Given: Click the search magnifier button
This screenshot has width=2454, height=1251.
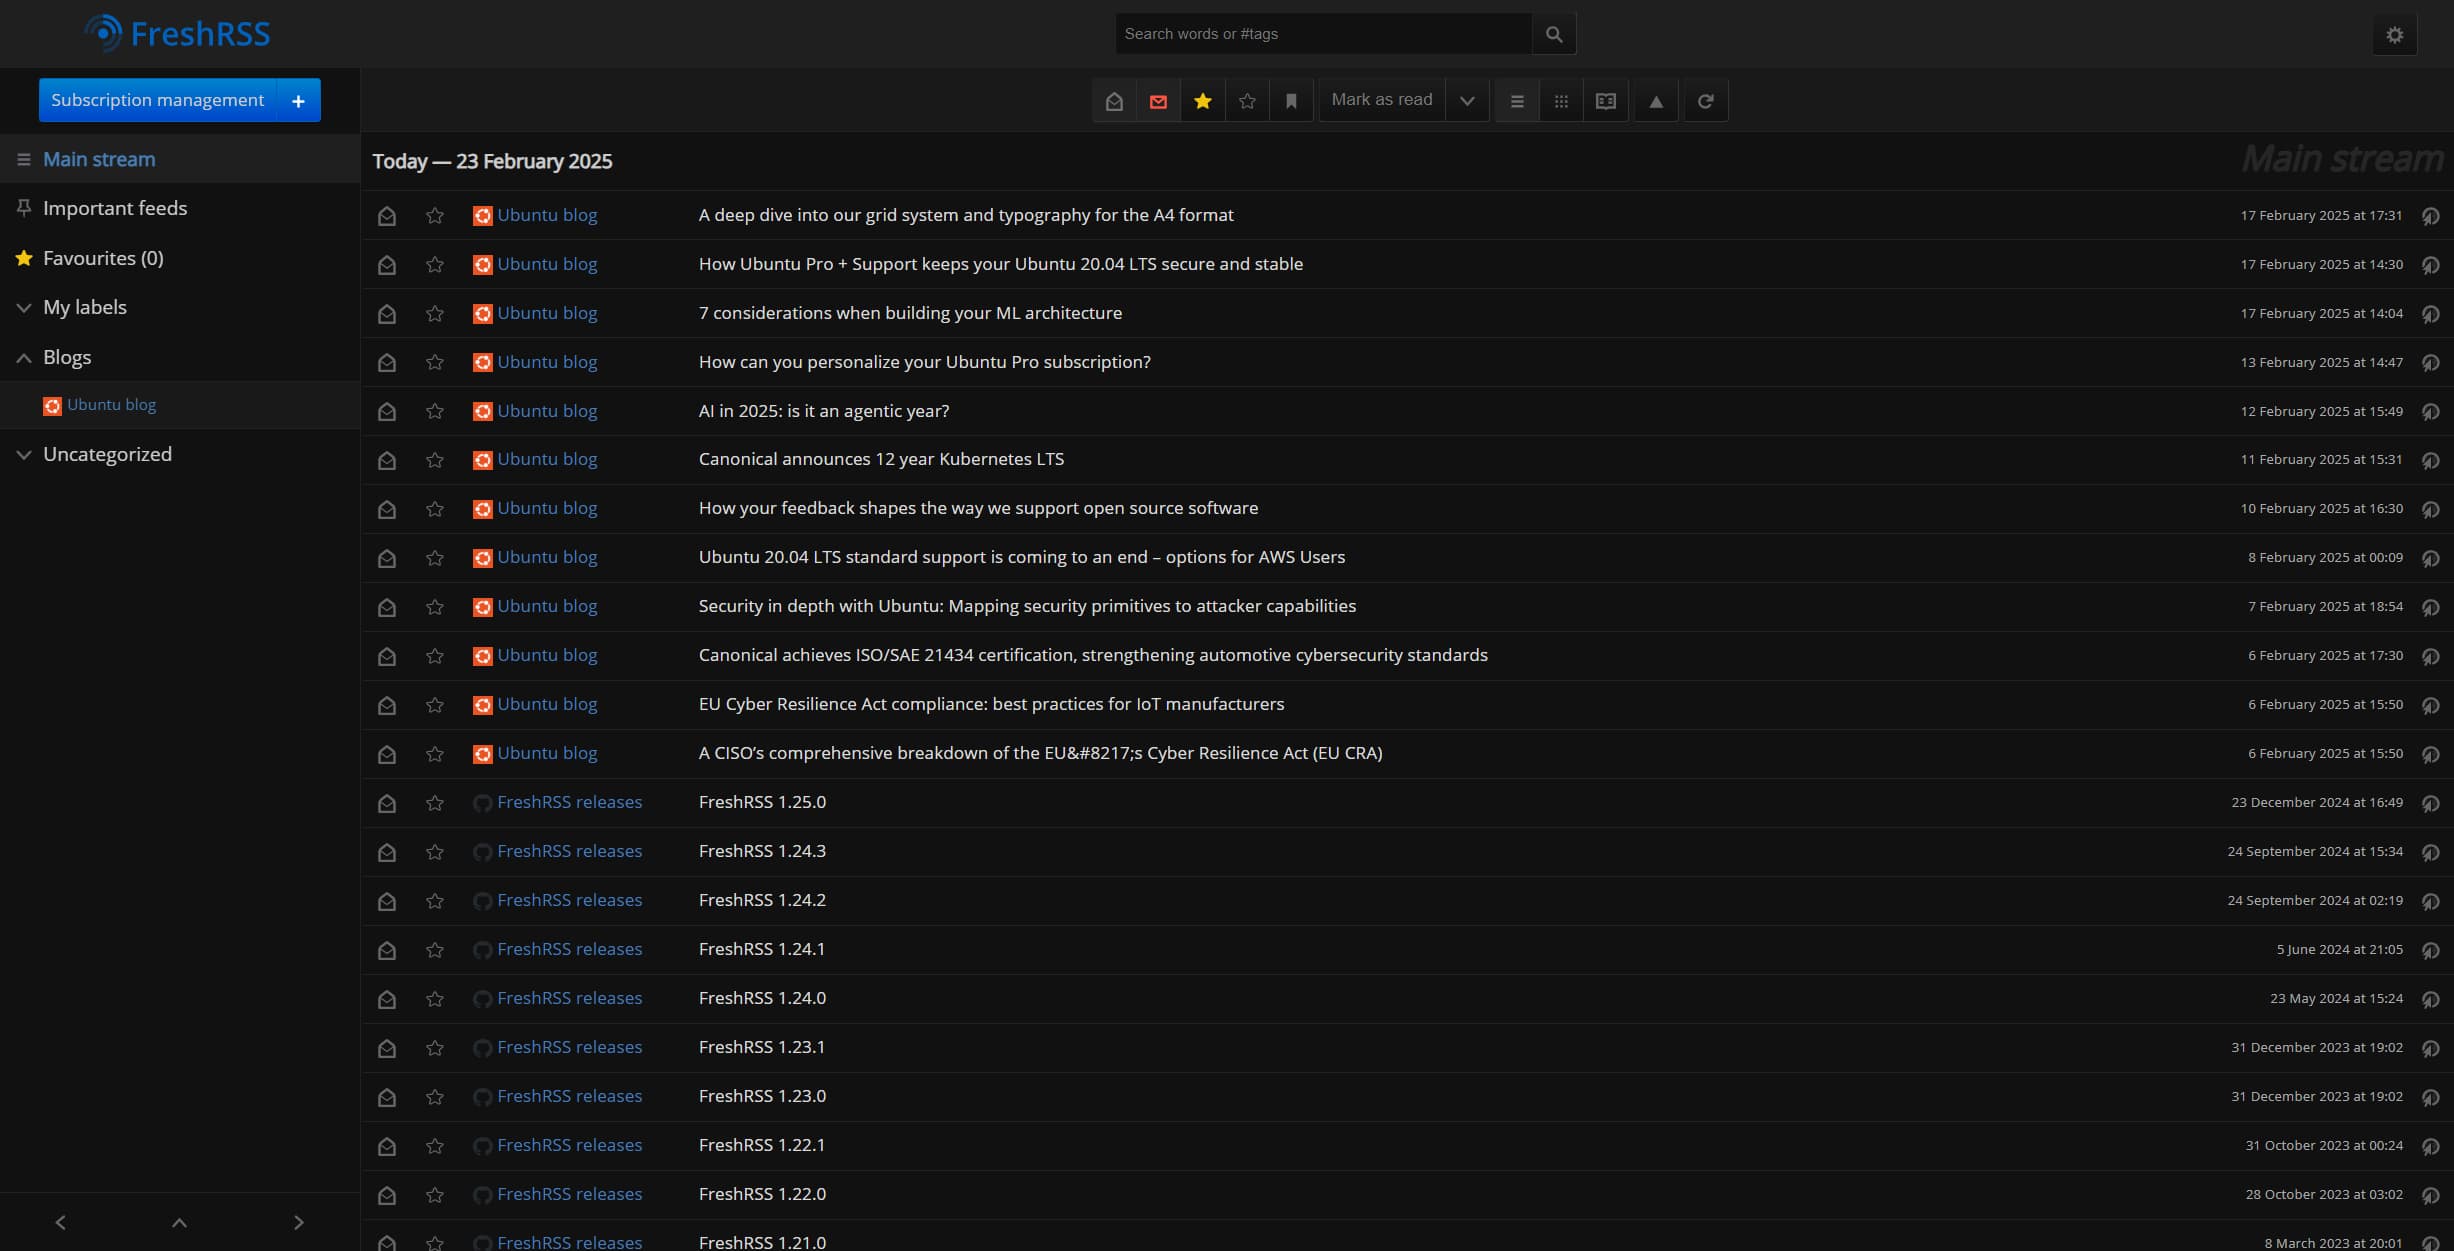Looking at the screenshot, I should (1553, 34).
